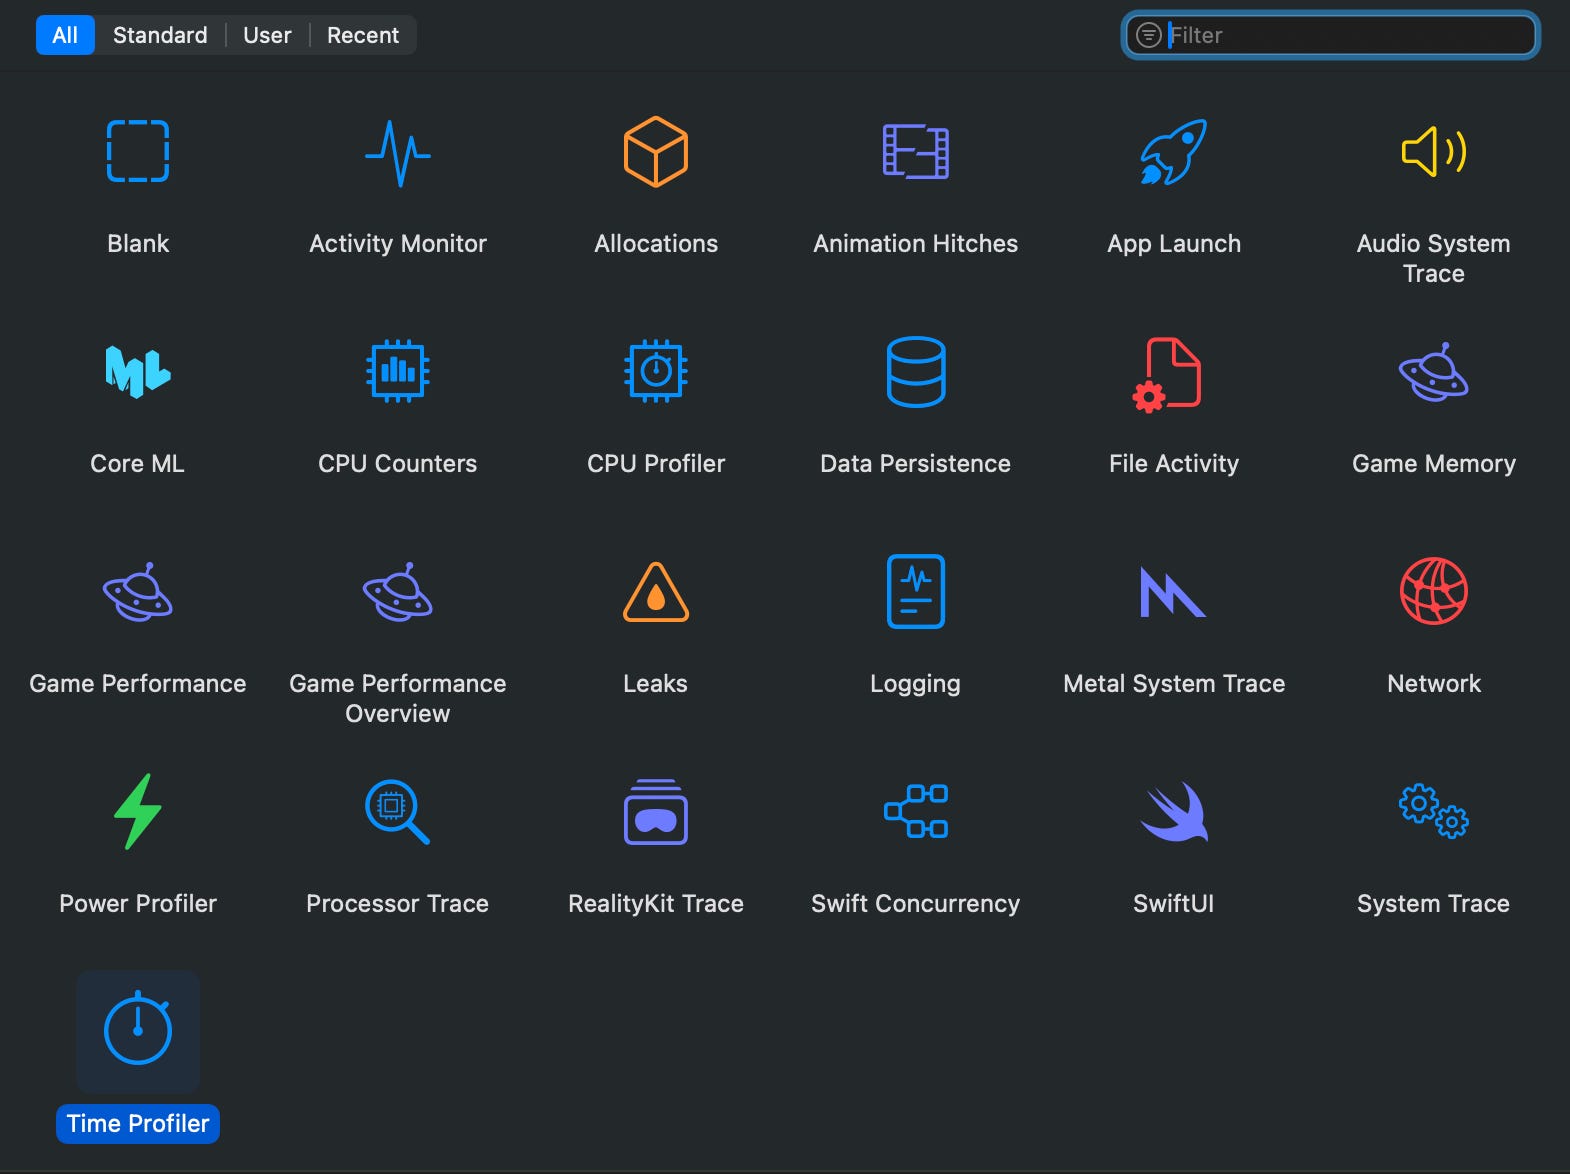This screenshot has height=1174, width=1570.
Task: Pick the Animation Hitches film icon
Action: (915, 151)
